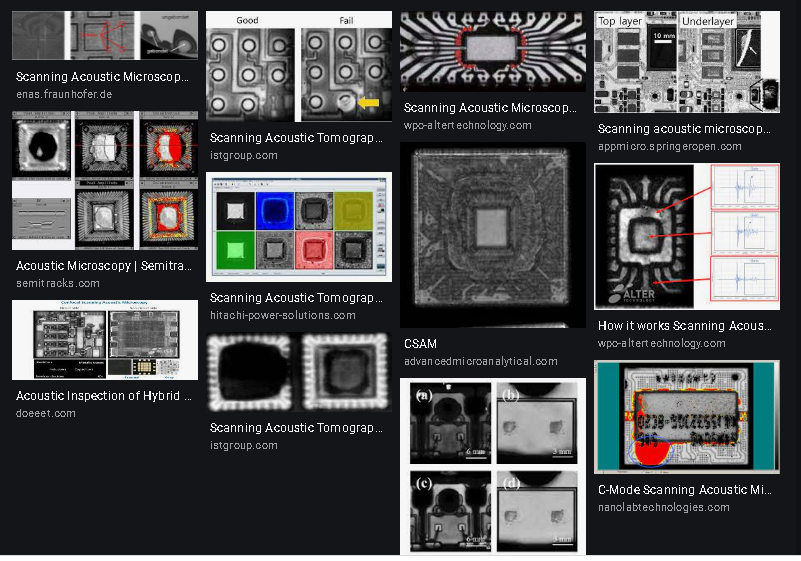Click the CSAM result title

(x=420, y=344)
